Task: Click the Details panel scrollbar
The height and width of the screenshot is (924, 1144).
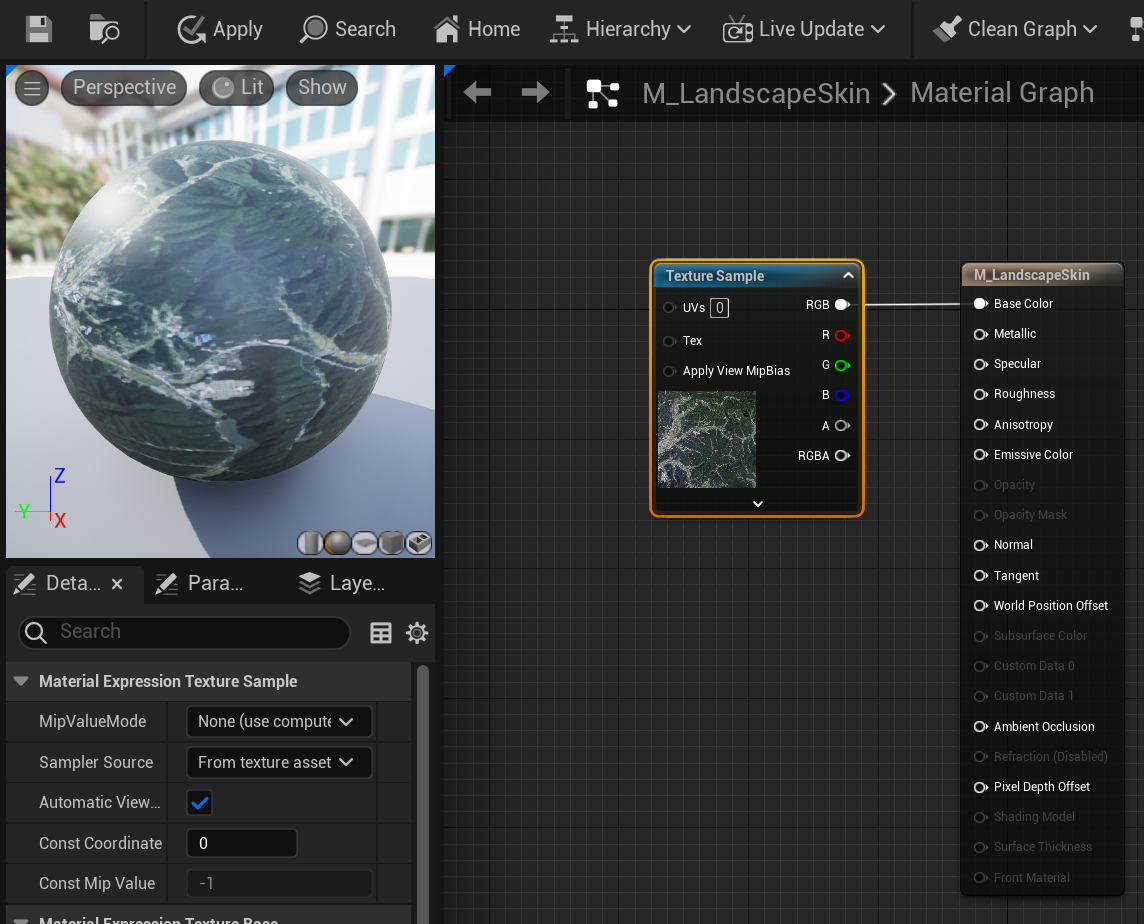Action: point(422,794)
